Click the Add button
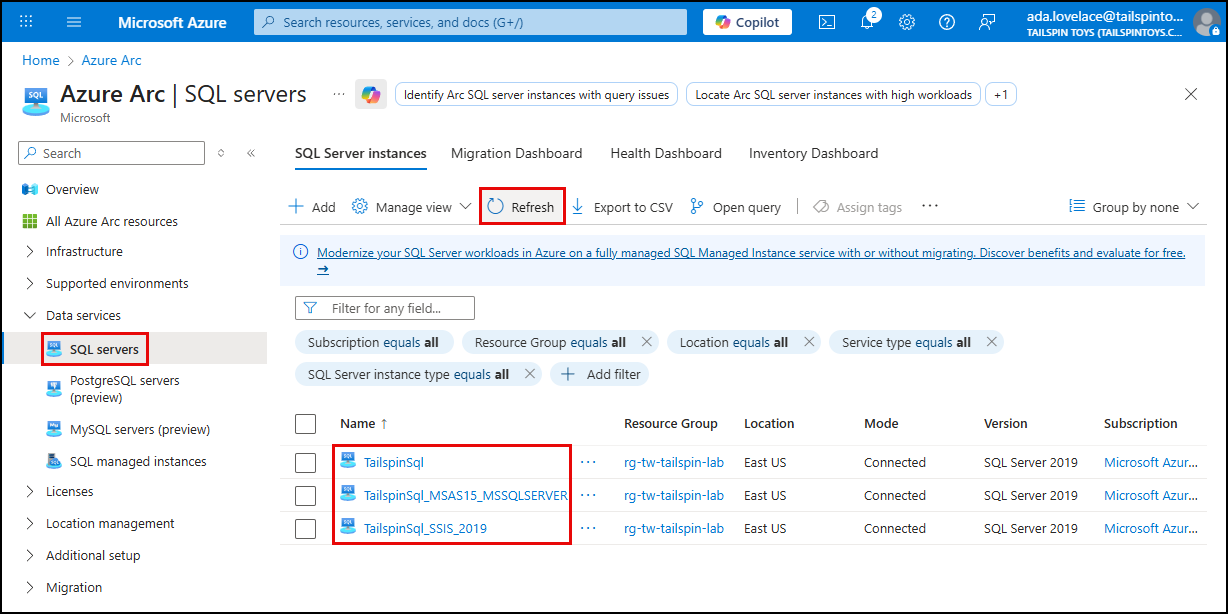Viewport: 1228px width, 614px height. point(311,207)
